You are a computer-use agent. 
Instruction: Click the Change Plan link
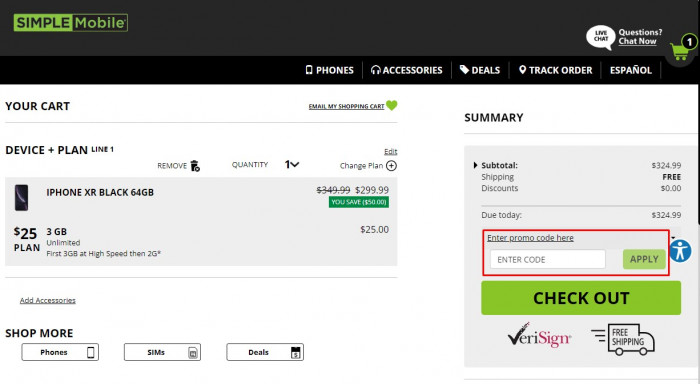(x=361, y=166)
